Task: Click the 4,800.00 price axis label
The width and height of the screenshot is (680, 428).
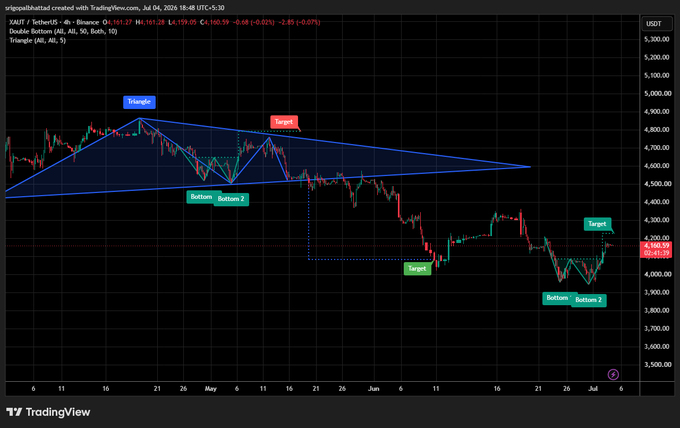Action: [656, 130]
